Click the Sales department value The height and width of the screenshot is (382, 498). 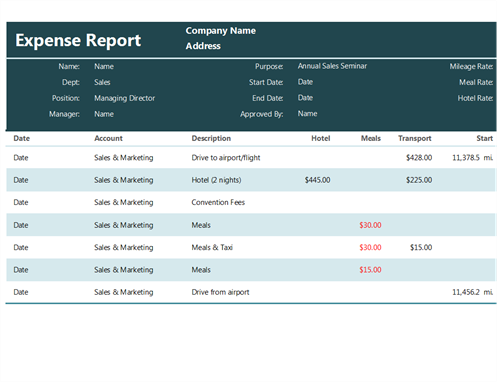(102, 82)
